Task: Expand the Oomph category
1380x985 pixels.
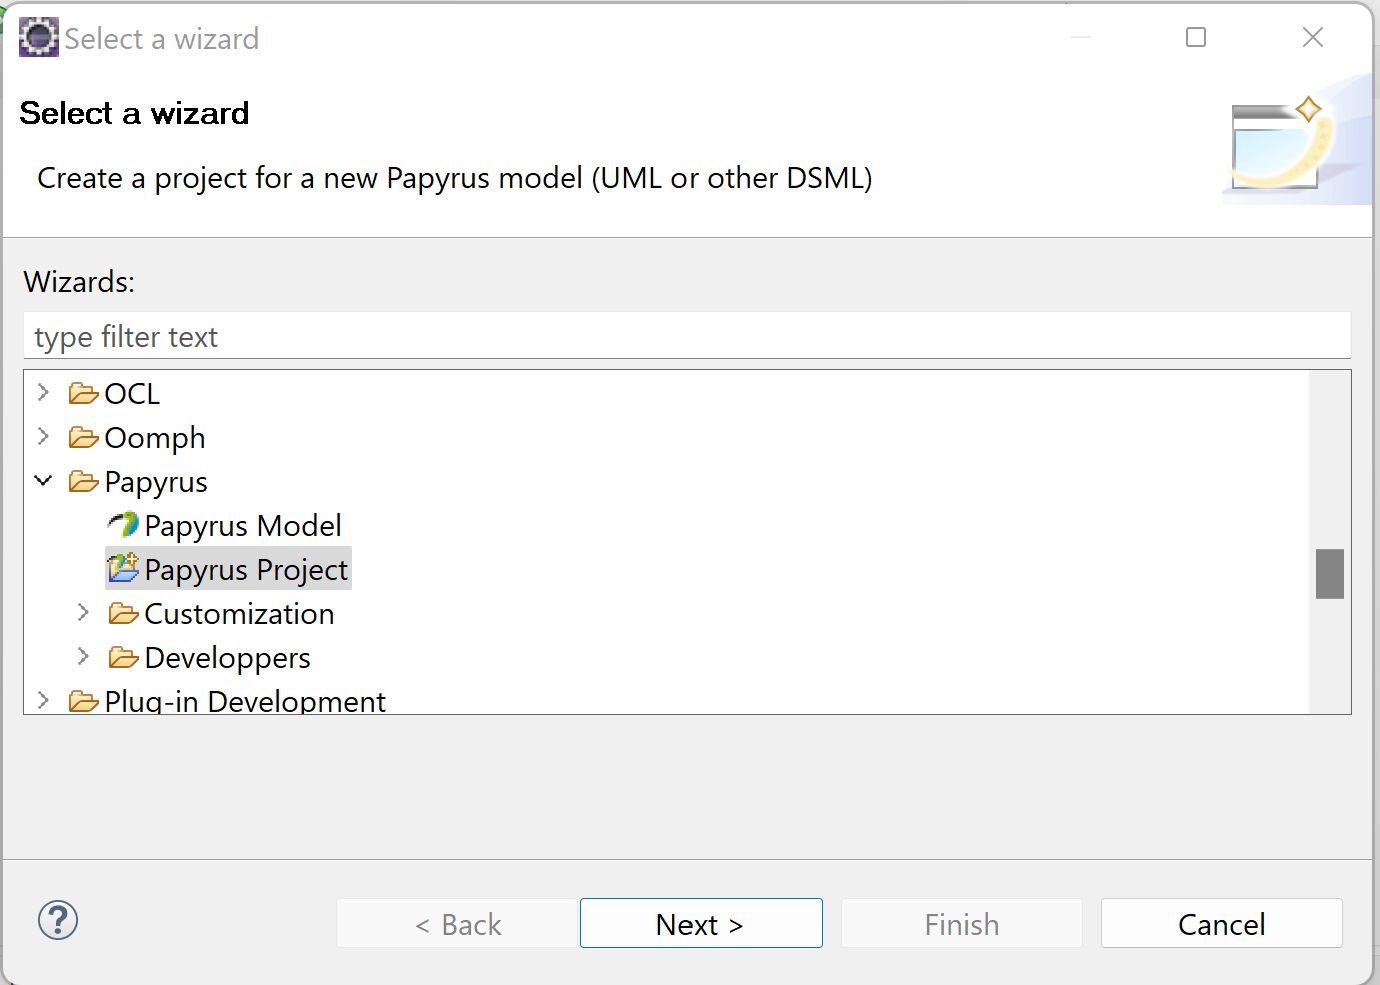Action: tap(43, 436)
